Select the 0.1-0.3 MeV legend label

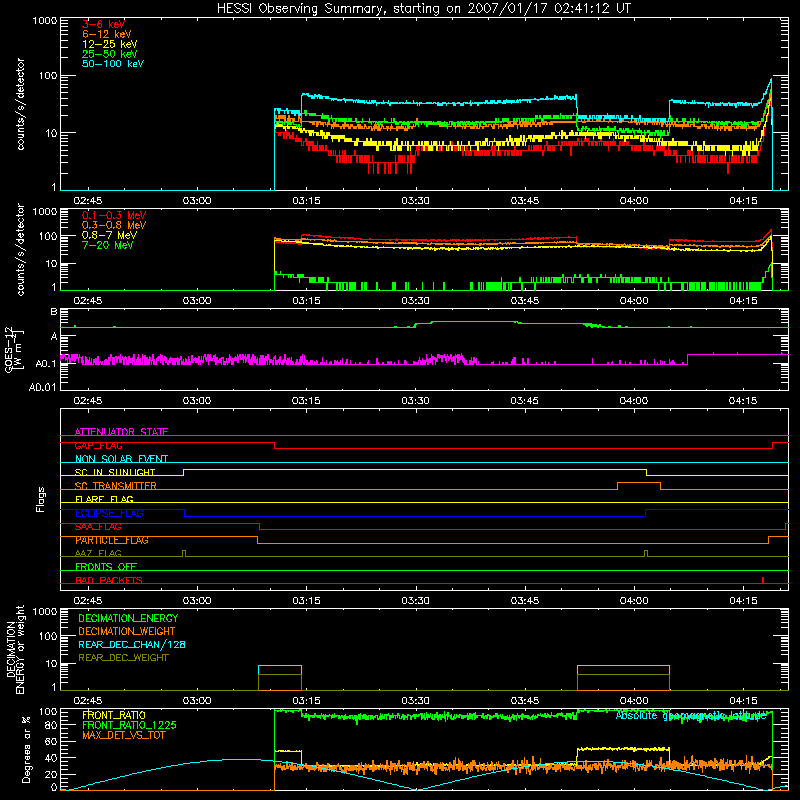click(x=114, y=215)
